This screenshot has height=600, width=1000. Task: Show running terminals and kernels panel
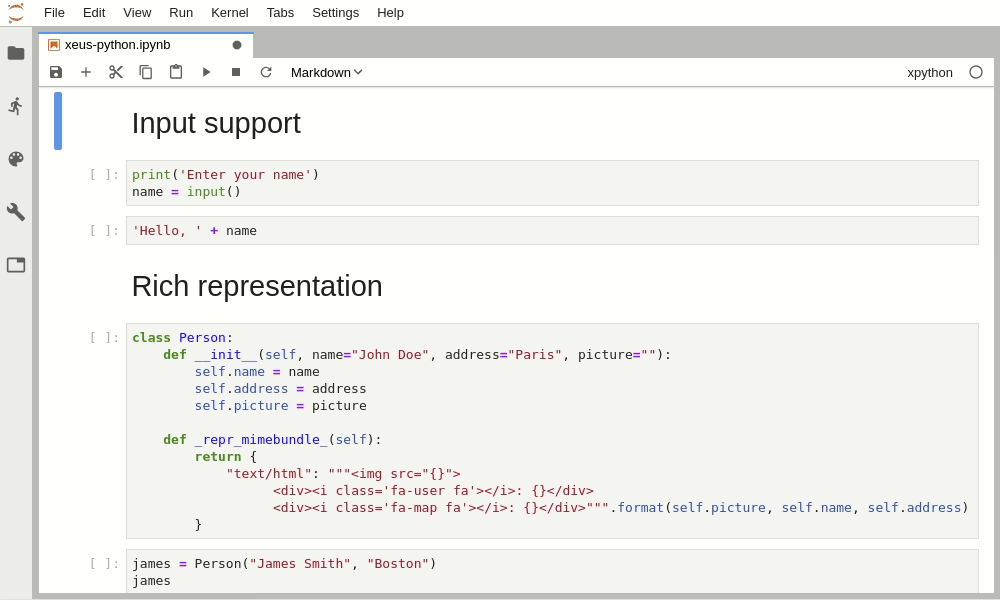point(16,106)
